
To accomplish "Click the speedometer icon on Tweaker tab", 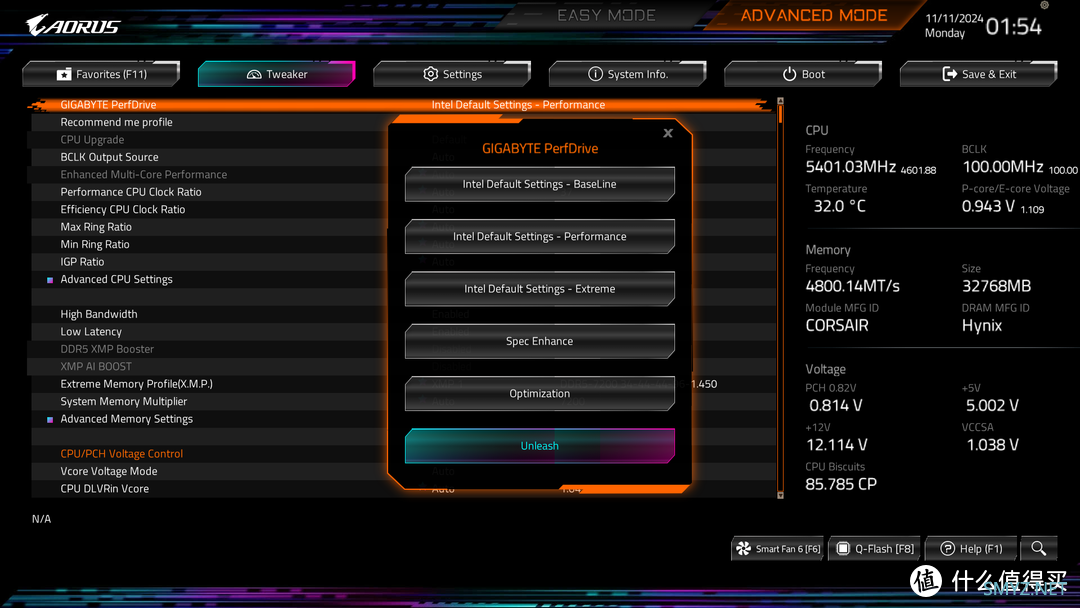I will pos(254,74).
